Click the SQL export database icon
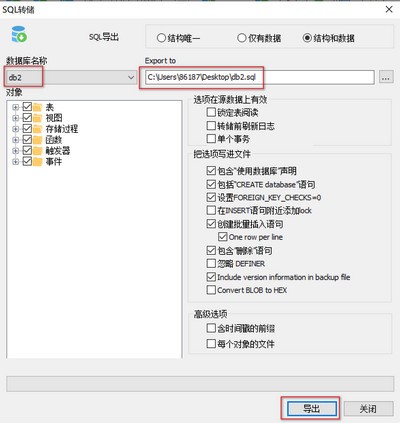Image resolution: width=400 pixels, height=423 pixels. [19, 34]
